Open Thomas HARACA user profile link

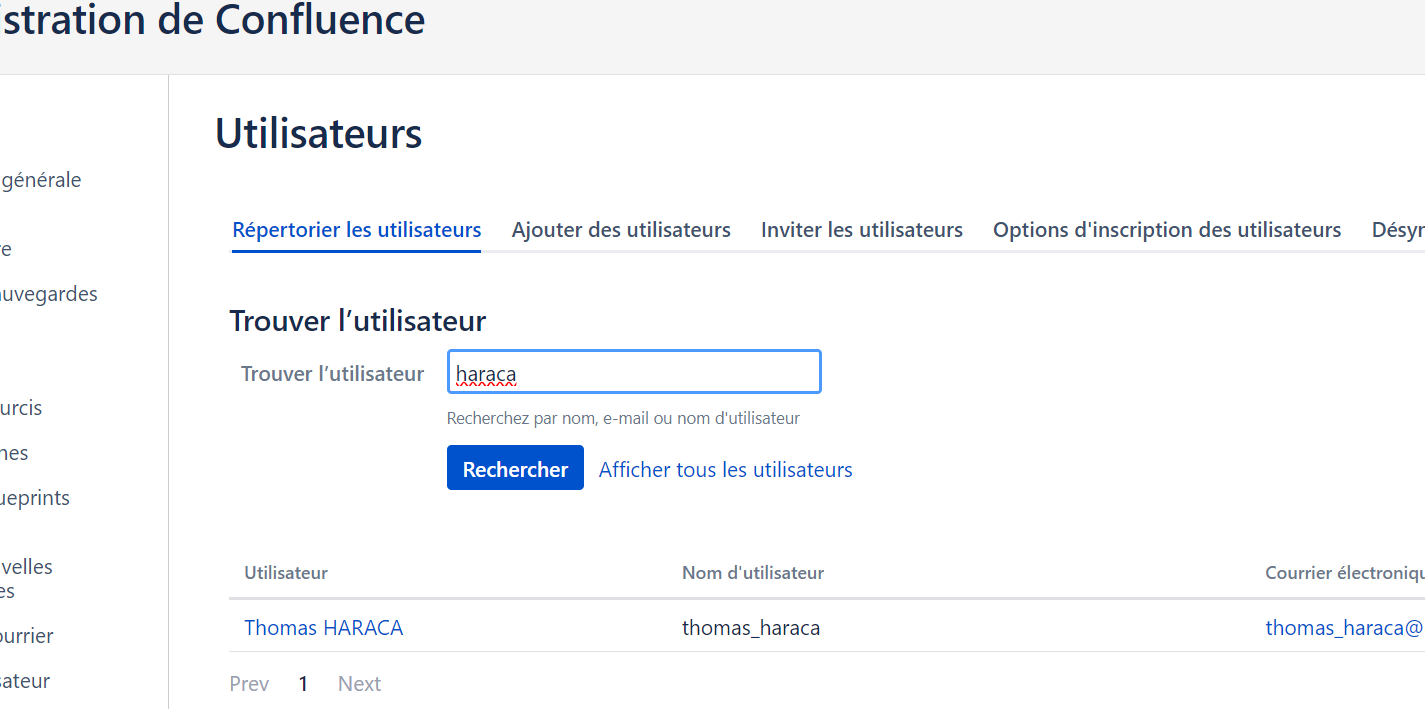tap(324, 628)
